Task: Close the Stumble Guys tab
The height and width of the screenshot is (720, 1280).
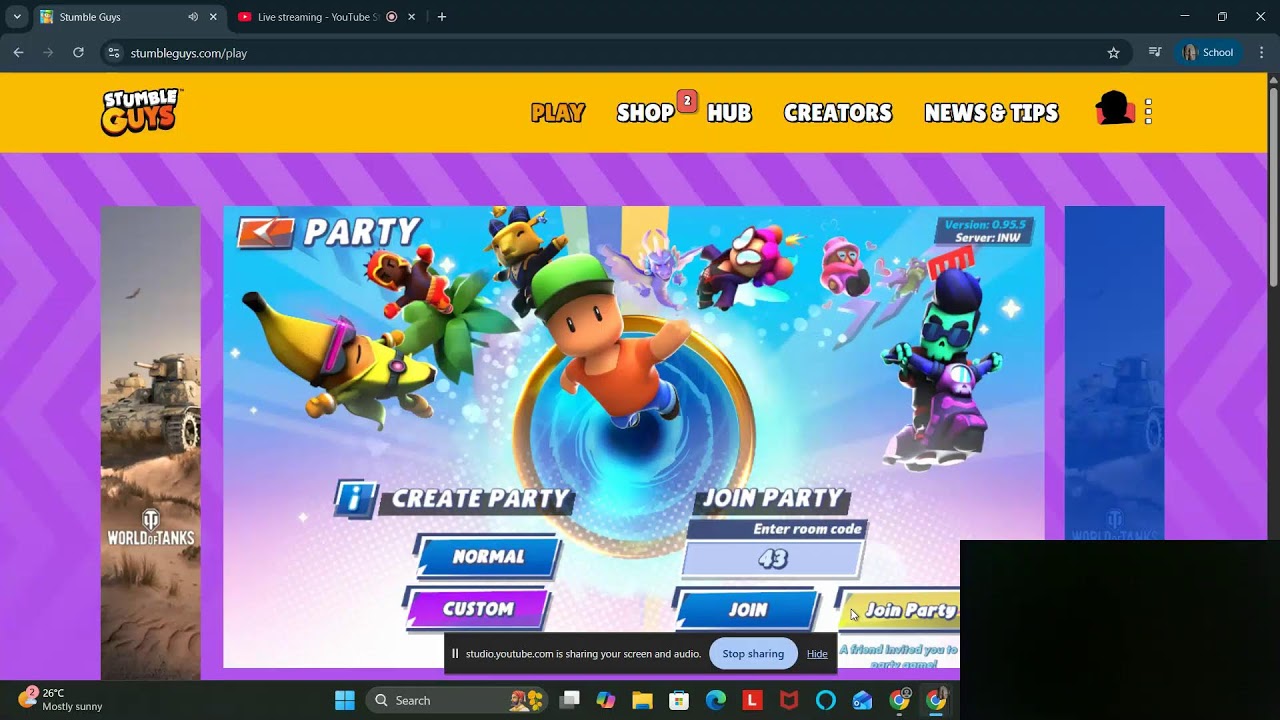Action: pos(213,17)
